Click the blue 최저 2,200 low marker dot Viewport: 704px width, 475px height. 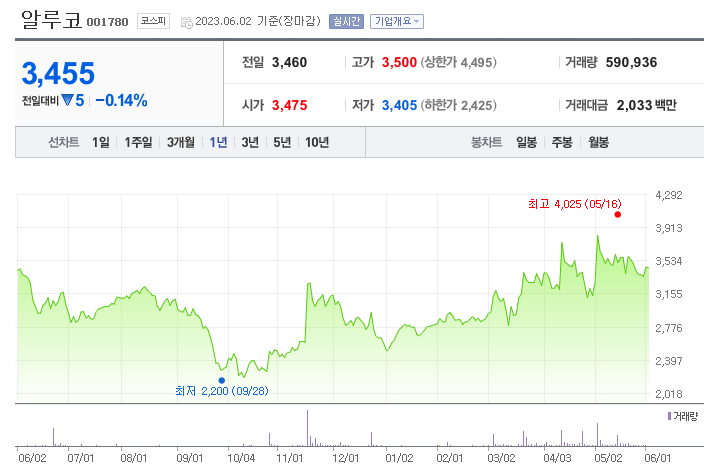point(221,380)
